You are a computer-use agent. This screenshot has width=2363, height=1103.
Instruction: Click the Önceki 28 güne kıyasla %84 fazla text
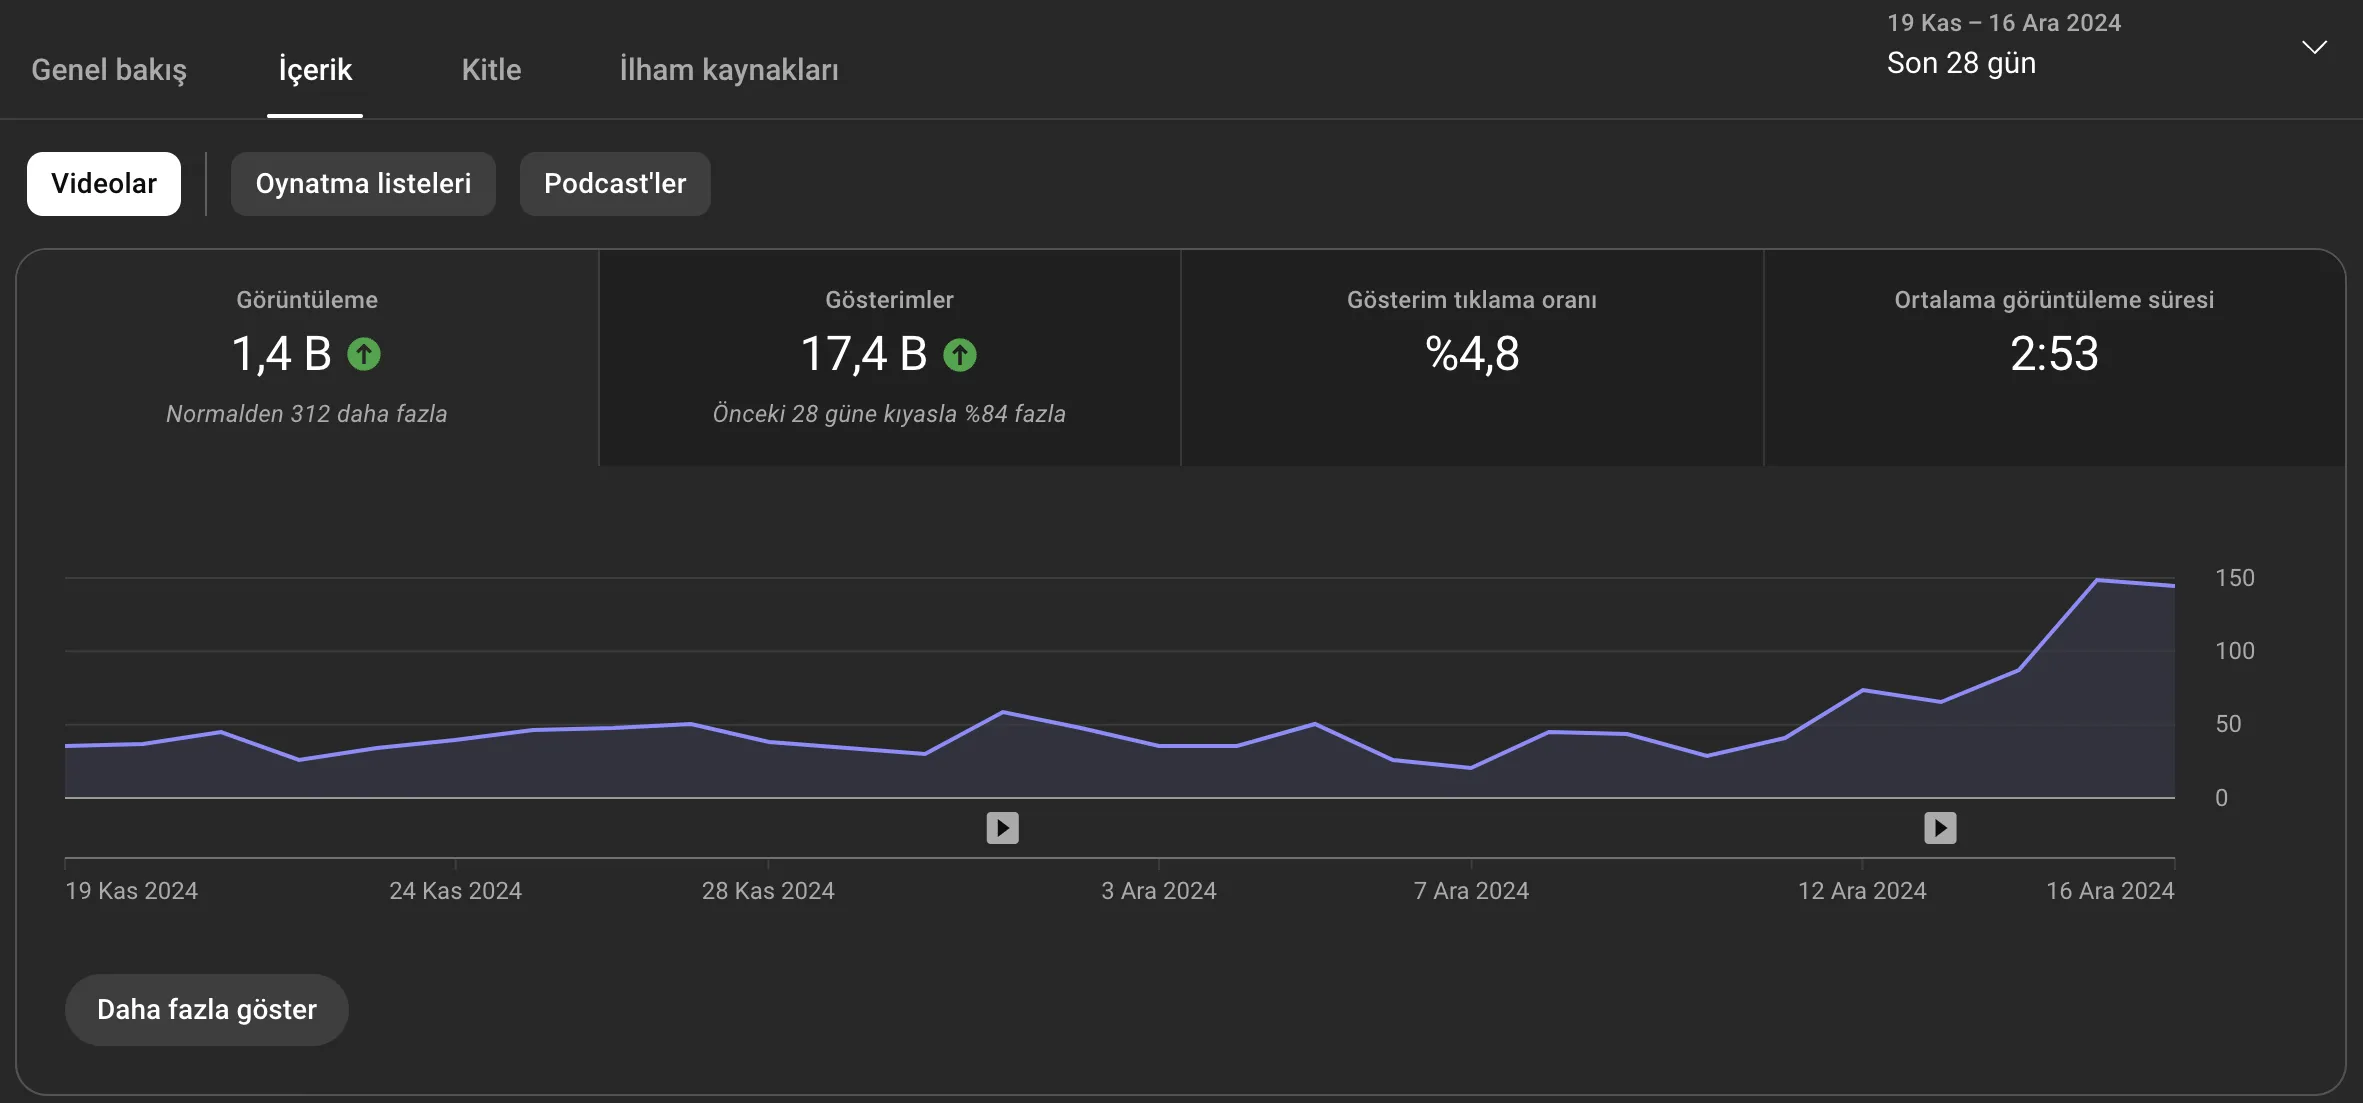point(889,414)
